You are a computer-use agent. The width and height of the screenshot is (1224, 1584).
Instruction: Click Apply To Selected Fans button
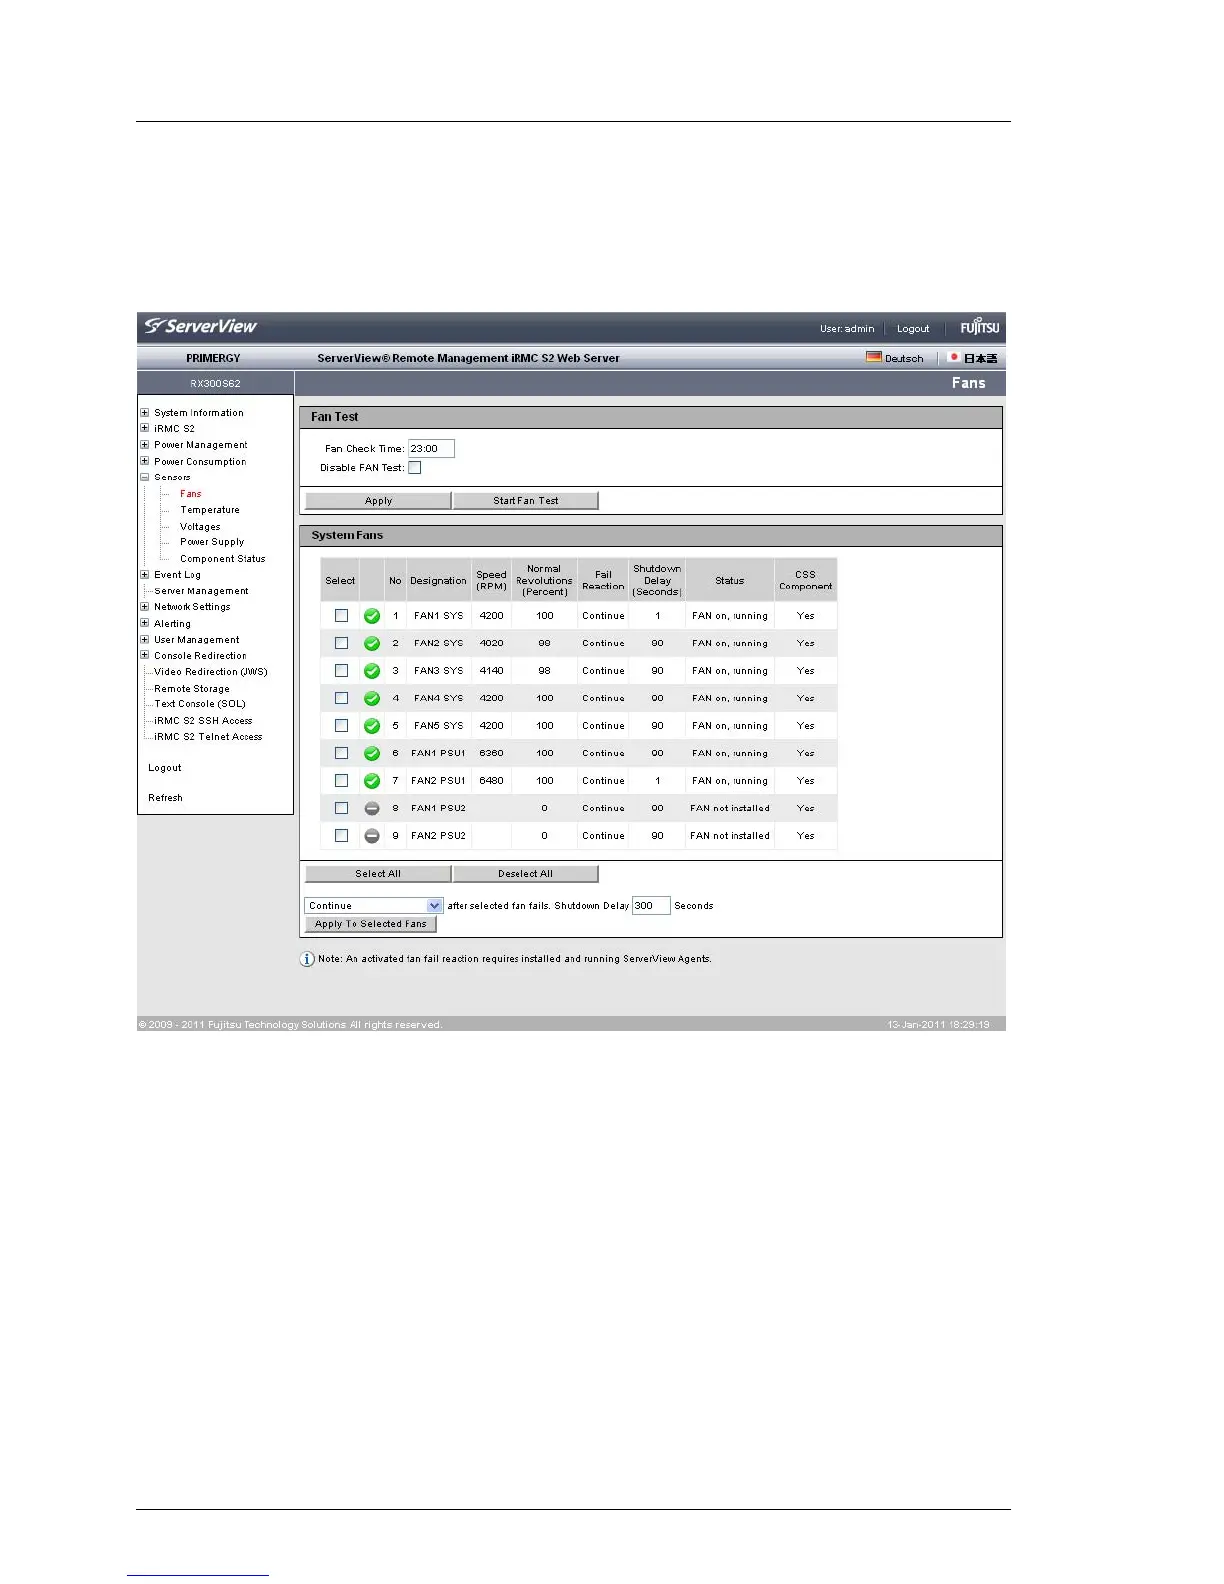click(371, 924)
